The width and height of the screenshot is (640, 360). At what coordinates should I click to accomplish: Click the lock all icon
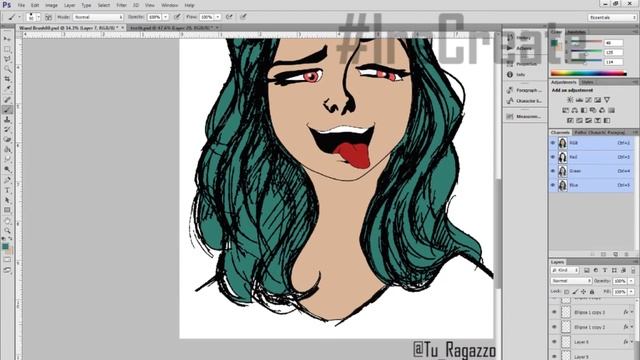[x=592, y=291]
